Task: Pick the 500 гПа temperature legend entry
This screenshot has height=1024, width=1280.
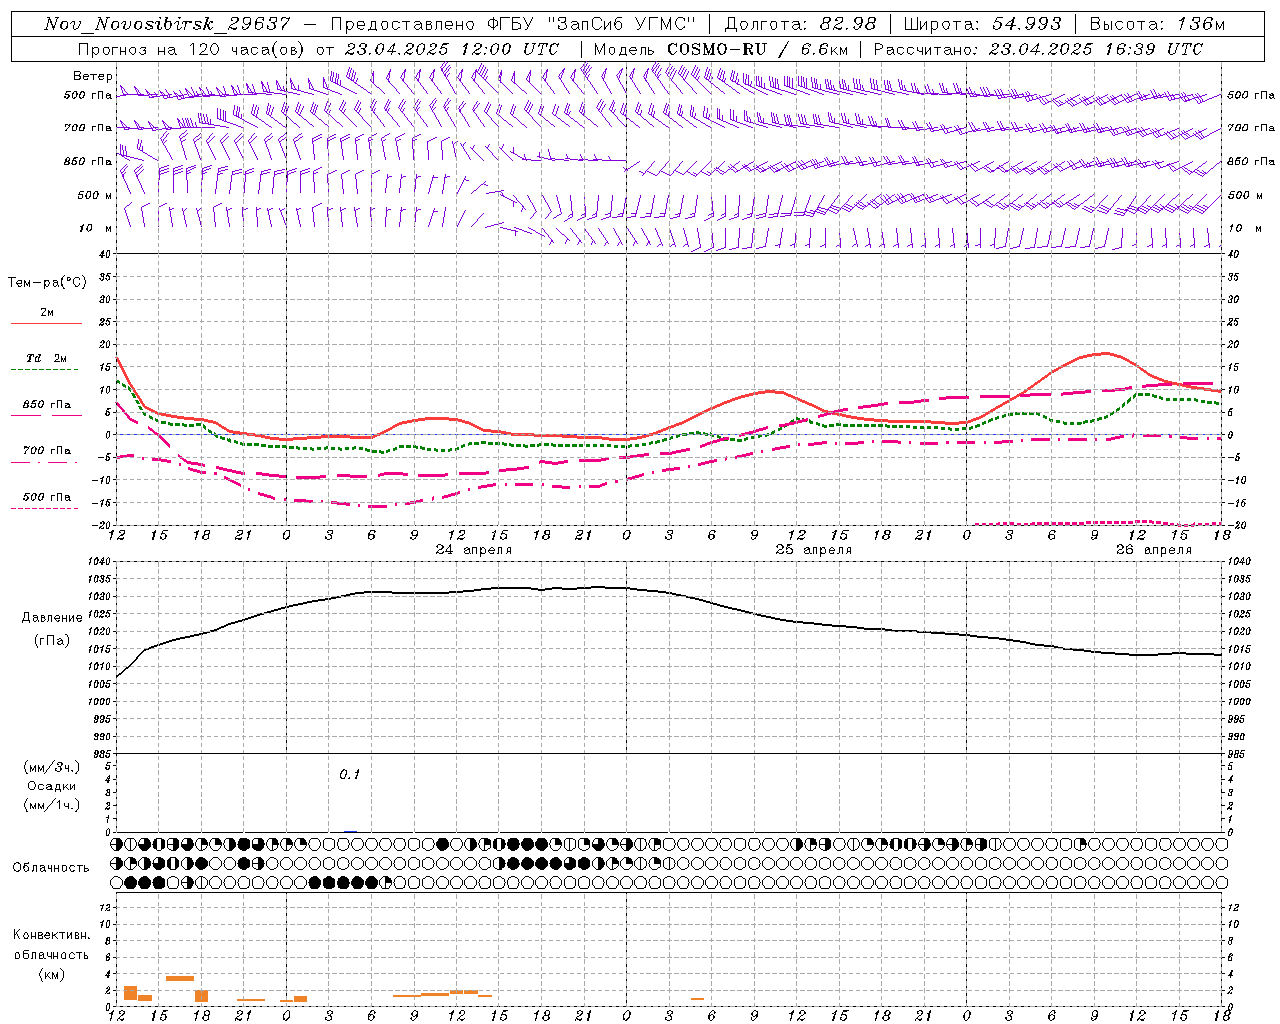Action: point(46,501)
